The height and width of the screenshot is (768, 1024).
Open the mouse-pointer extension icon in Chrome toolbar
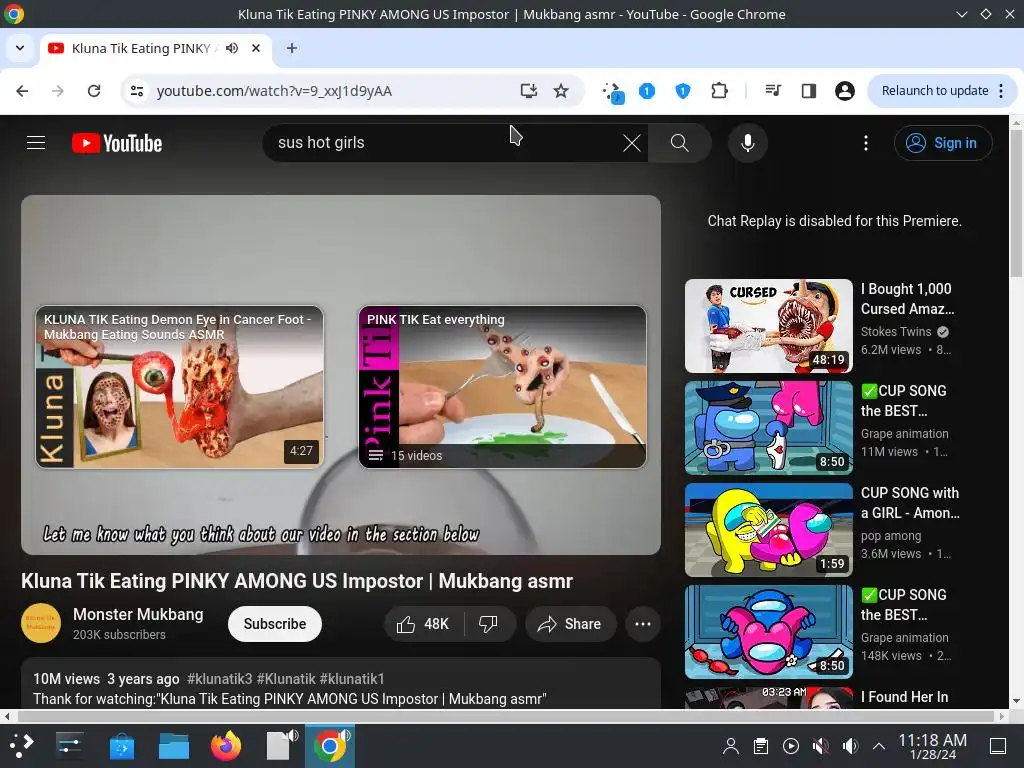pos(613,91)
